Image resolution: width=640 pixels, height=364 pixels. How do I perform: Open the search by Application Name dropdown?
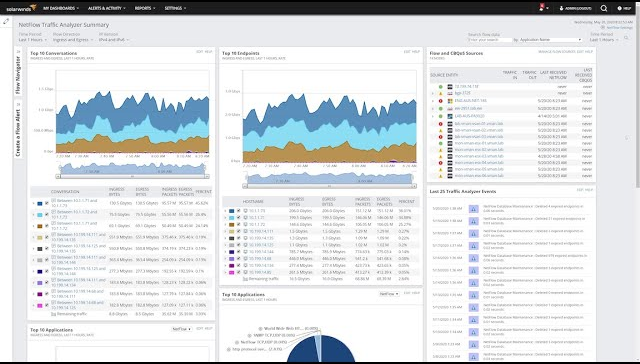point(550,40)
